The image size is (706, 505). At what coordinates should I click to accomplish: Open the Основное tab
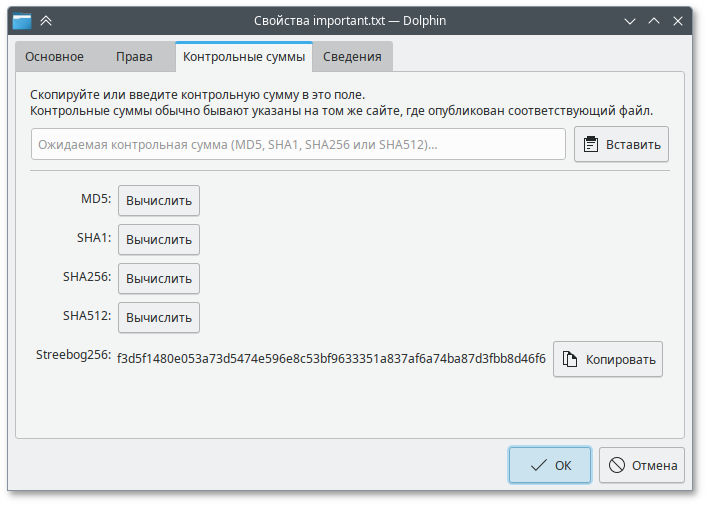[54, 57]
